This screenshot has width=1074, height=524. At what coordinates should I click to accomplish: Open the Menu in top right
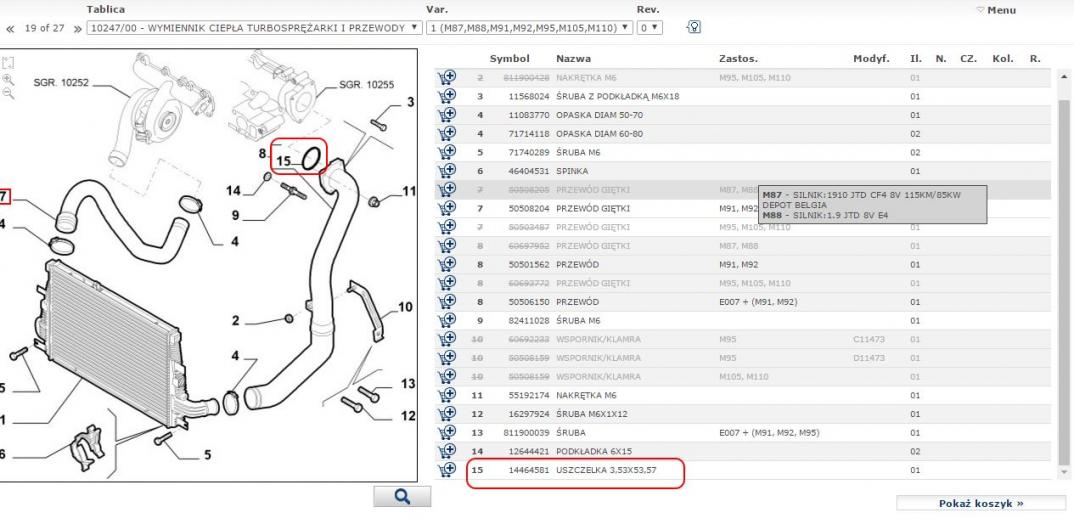(x=996, y=10)
